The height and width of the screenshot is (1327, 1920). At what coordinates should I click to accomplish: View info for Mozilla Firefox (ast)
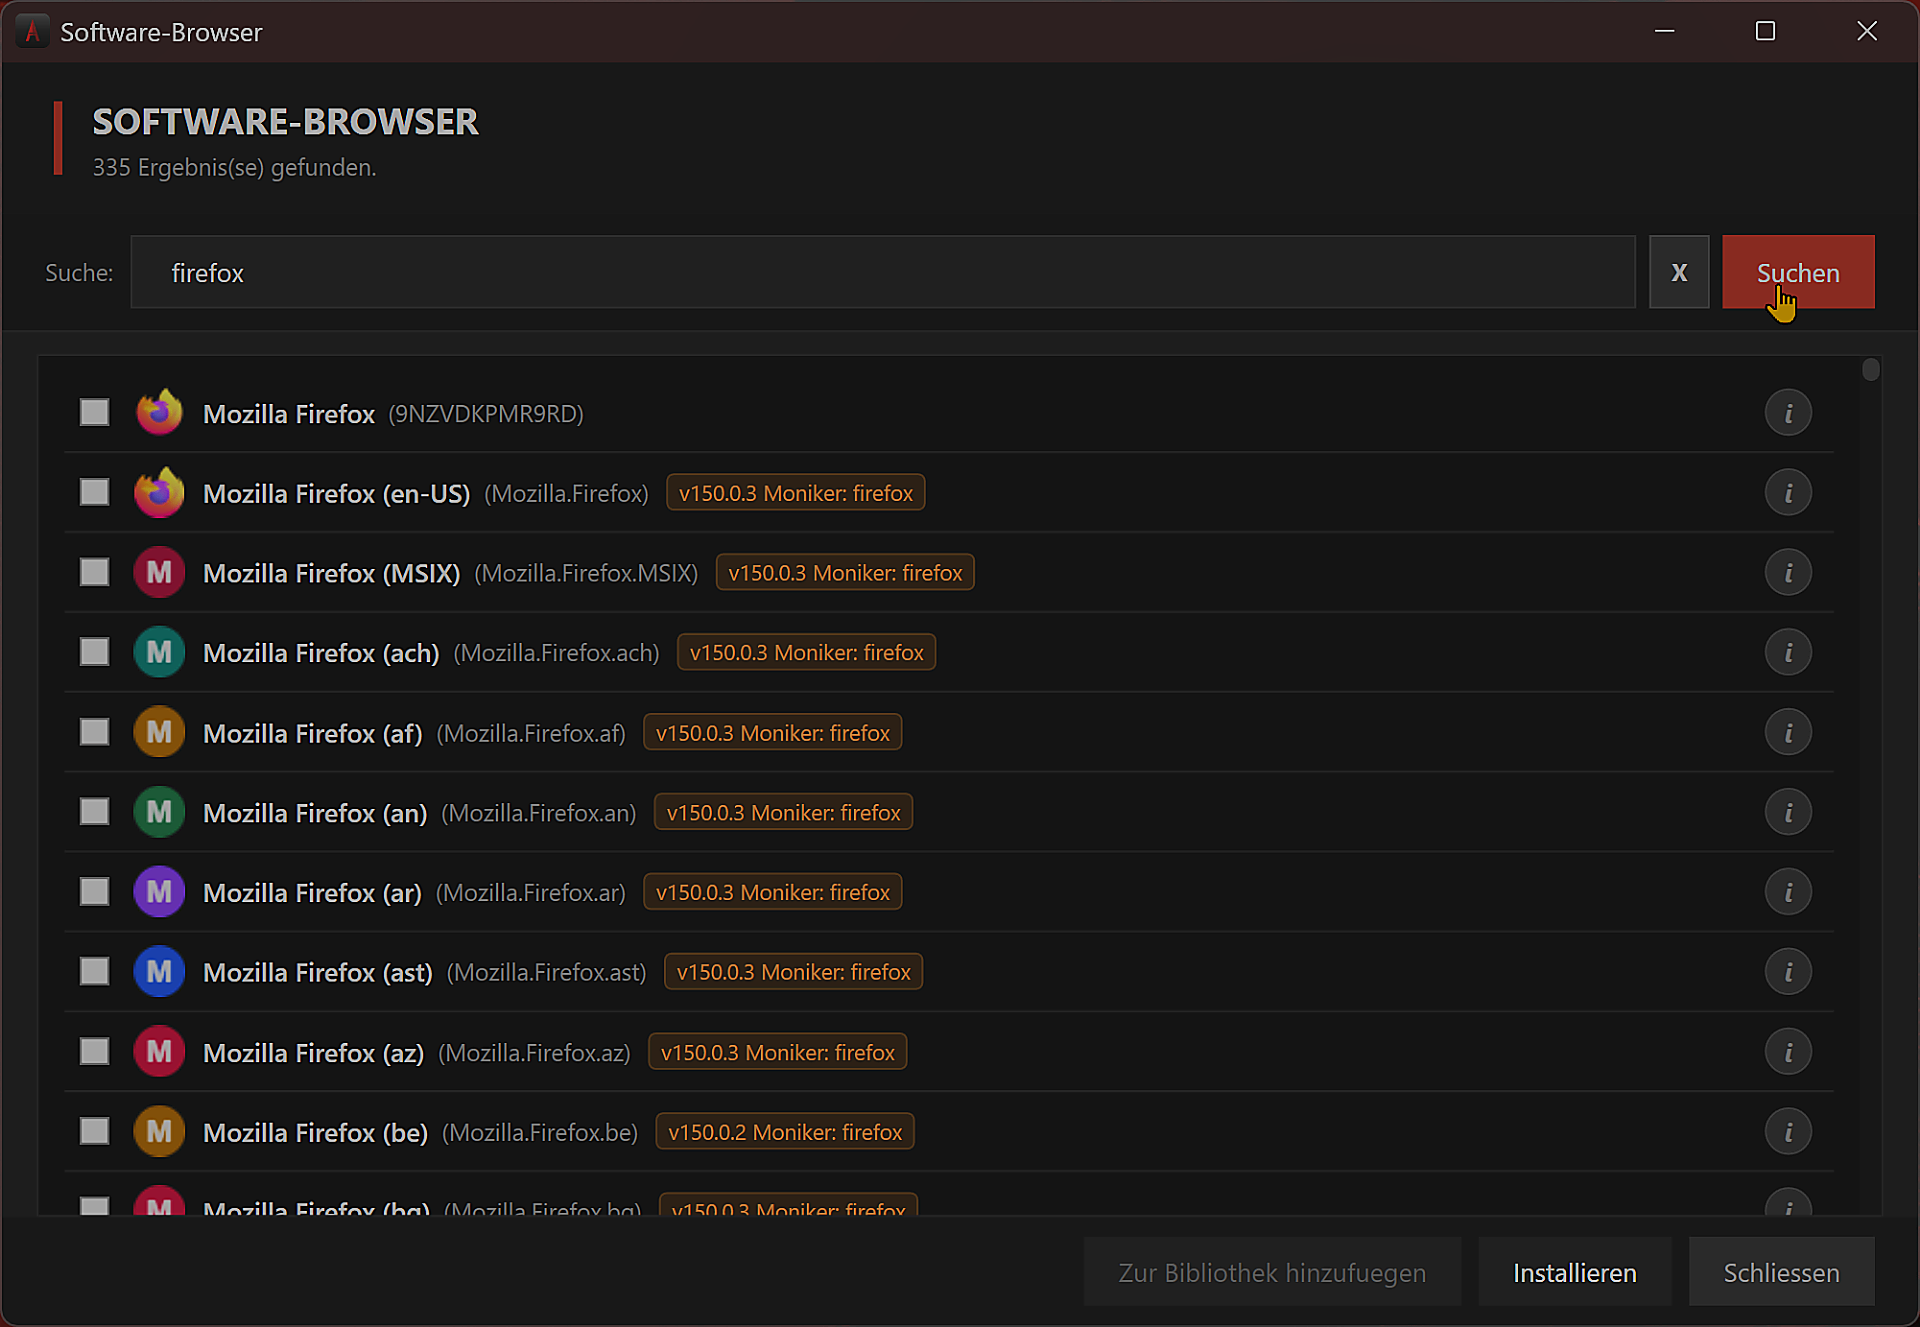tap(1788, 972)
